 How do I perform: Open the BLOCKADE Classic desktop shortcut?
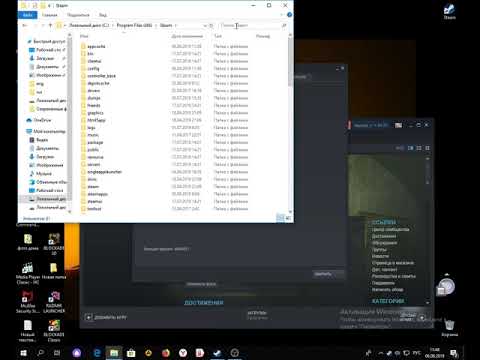click(54, 331)
